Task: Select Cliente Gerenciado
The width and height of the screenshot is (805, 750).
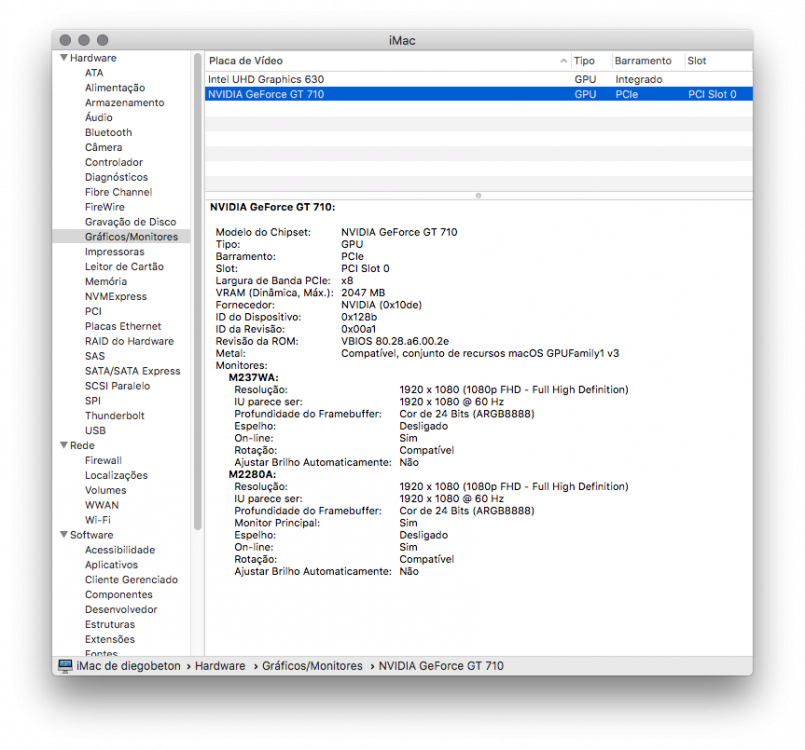Action: coord(131,579)
